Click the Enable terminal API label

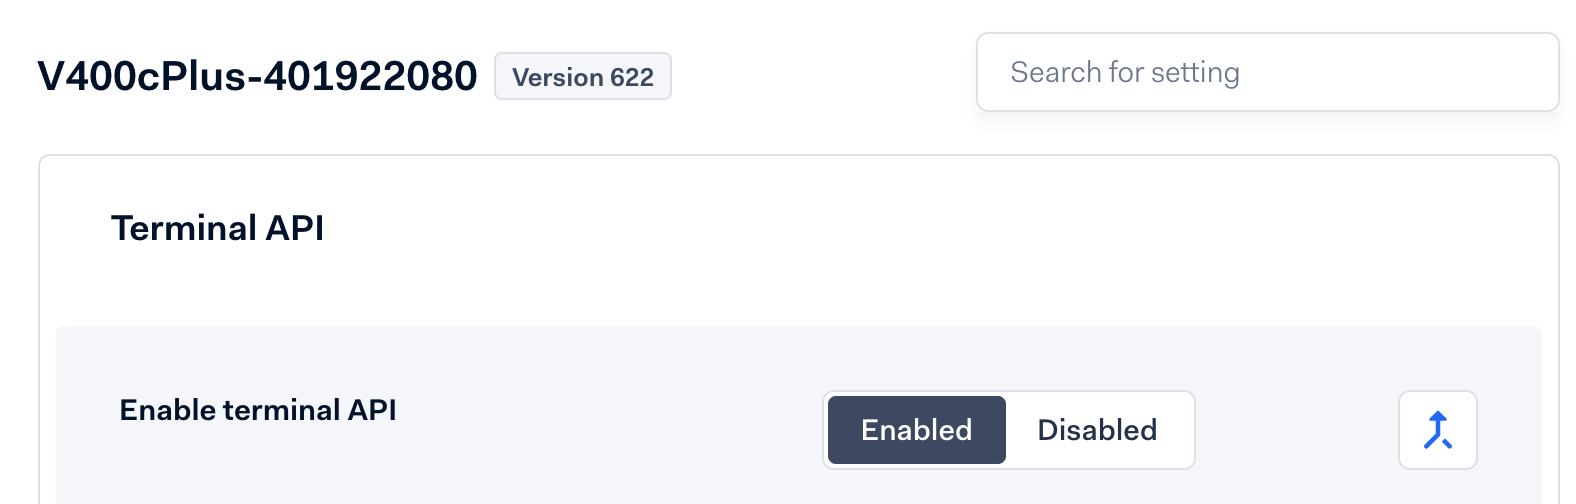pos(258,410)
